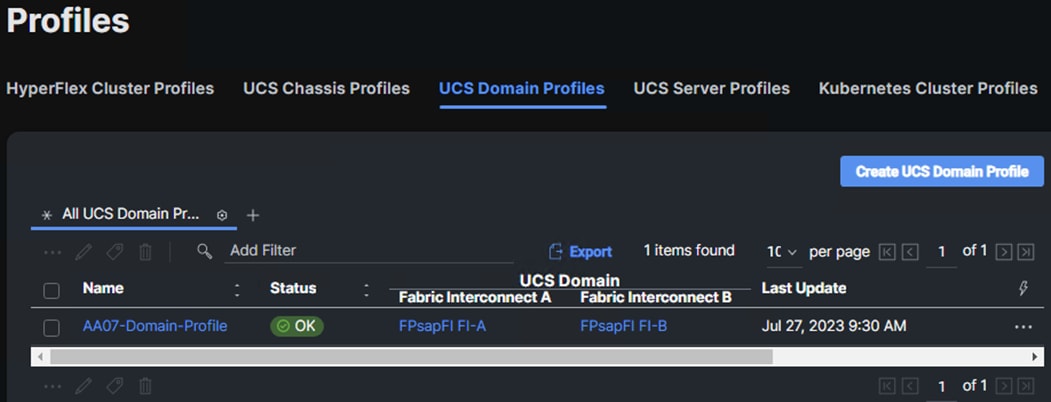Click the 1 items found text
Viewport: 1051px width, 402px height.
pos(689,251)
